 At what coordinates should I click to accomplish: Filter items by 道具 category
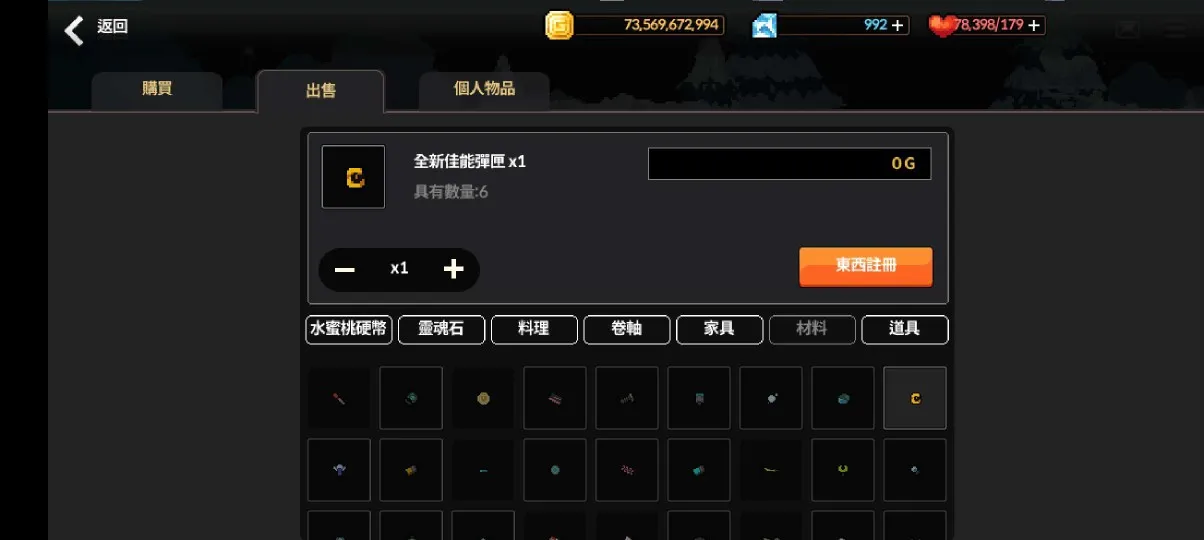(905, 329)
